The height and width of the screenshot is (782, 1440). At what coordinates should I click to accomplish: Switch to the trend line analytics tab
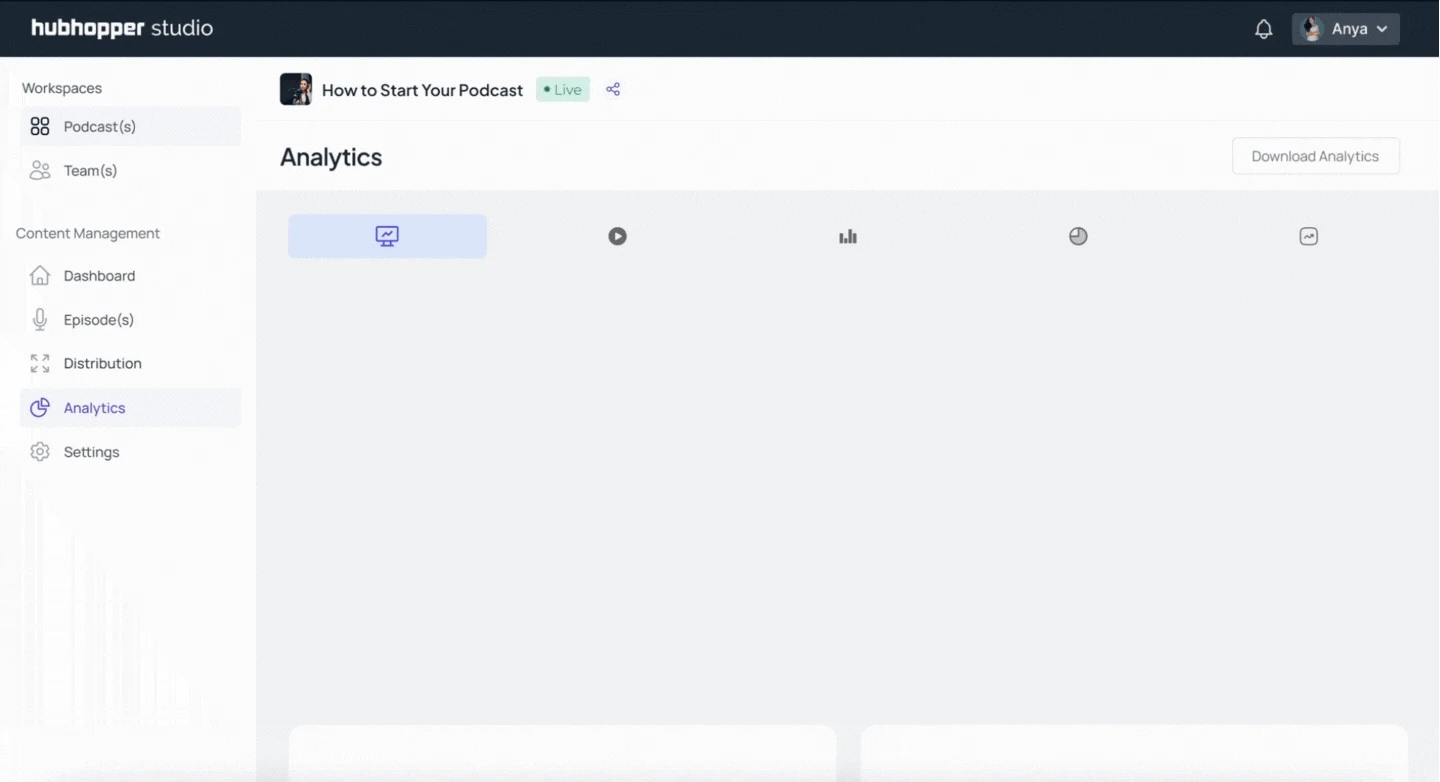point(1308,236)
